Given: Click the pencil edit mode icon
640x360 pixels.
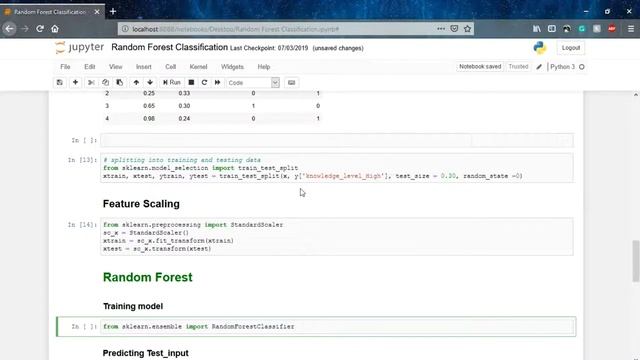Looking at the screenshot, I should click(x=539, y=67).
